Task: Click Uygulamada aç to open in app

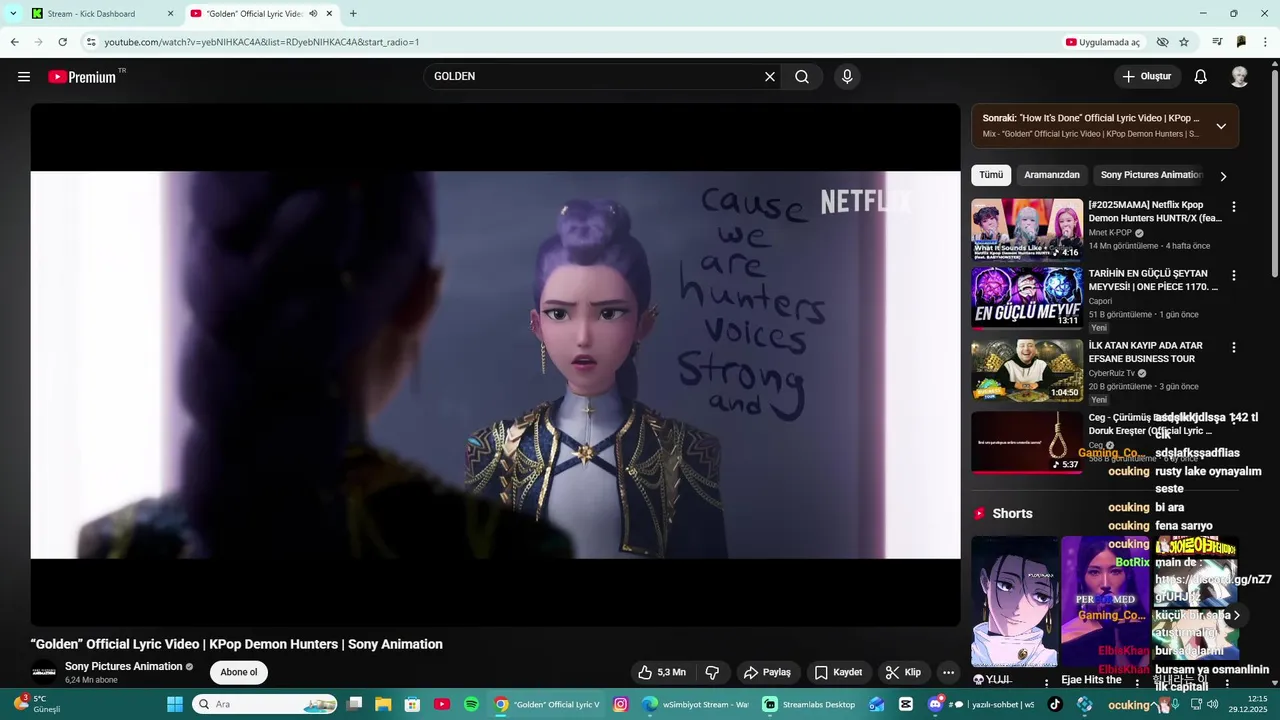Action: [1102, 42]
